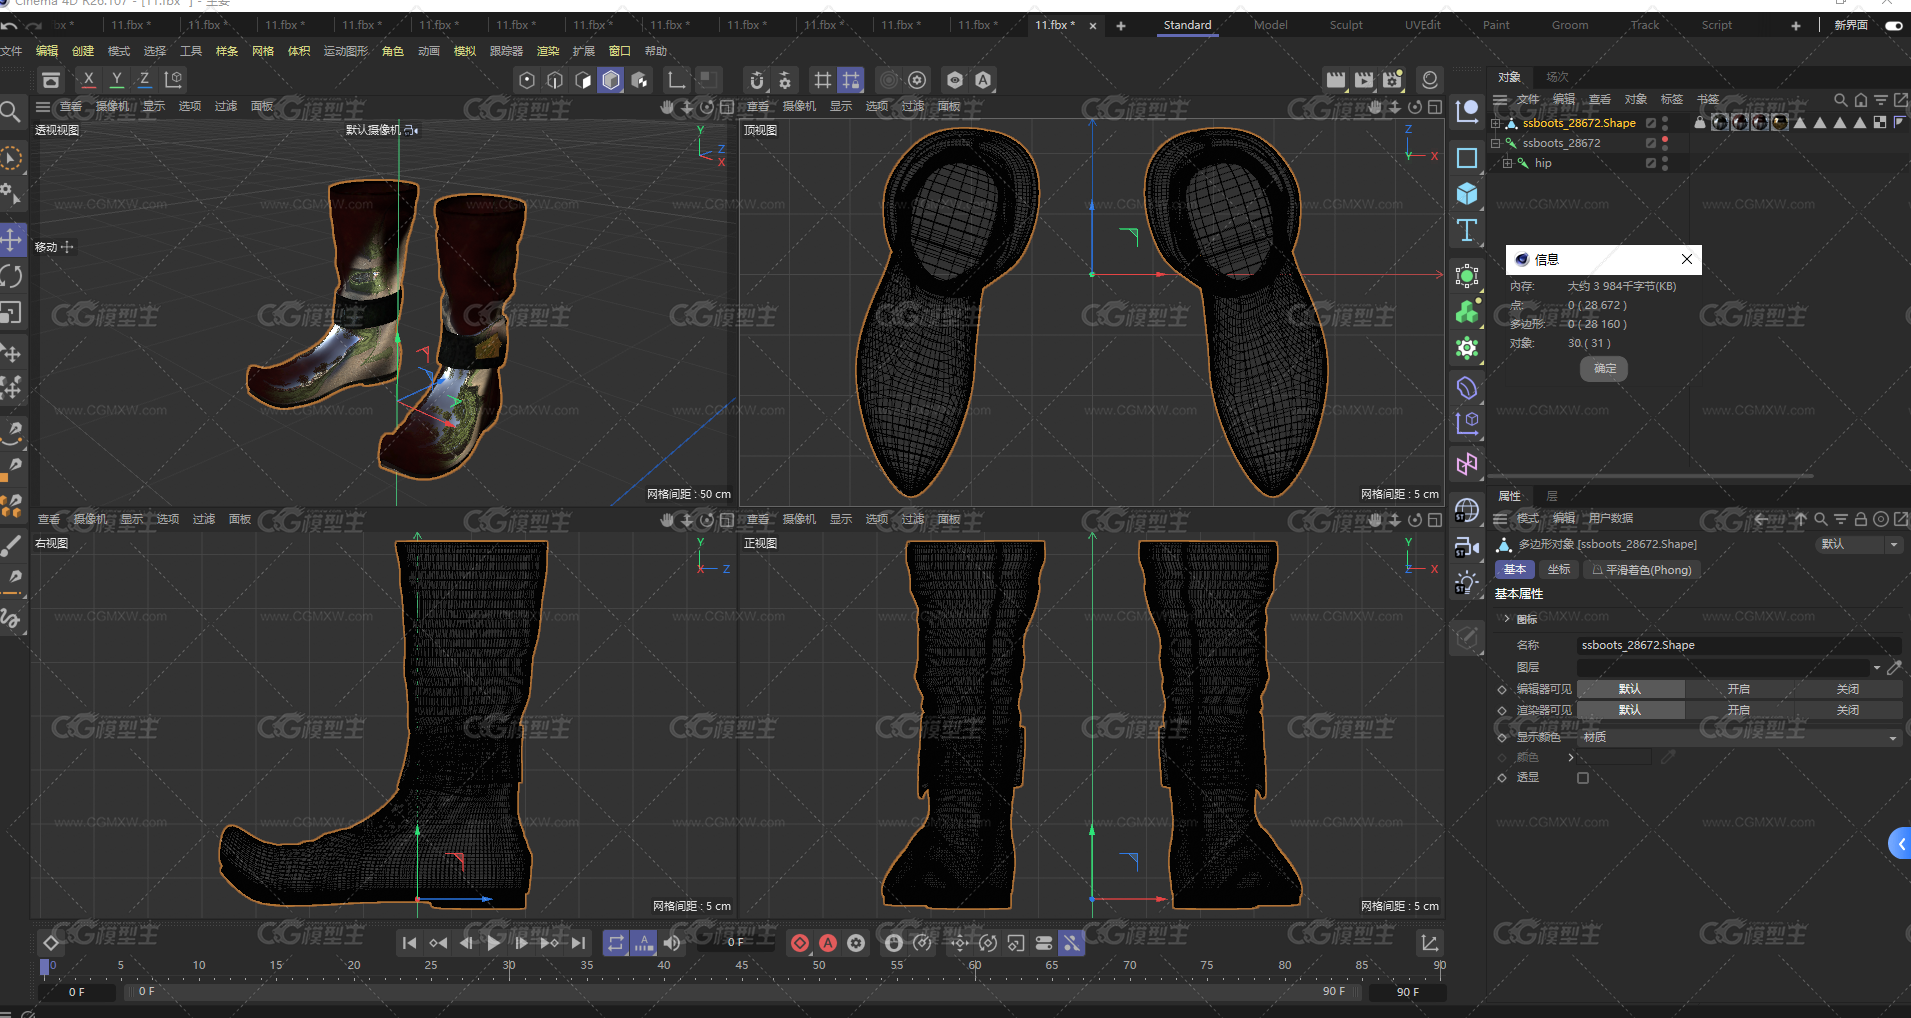Open the 文件 menu in main menu bar
Image resolution: width=1911 pixels, height=1018 pixels.
11,51
